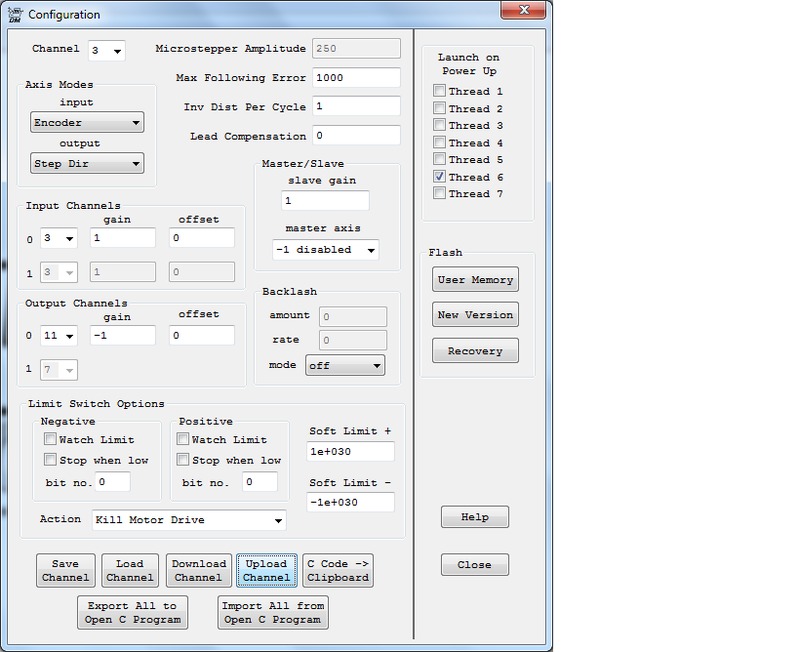Open the limit Action Kill Motor Drive dropdown
The height and width of the screenshot is (652, 799).
[188, 520]
